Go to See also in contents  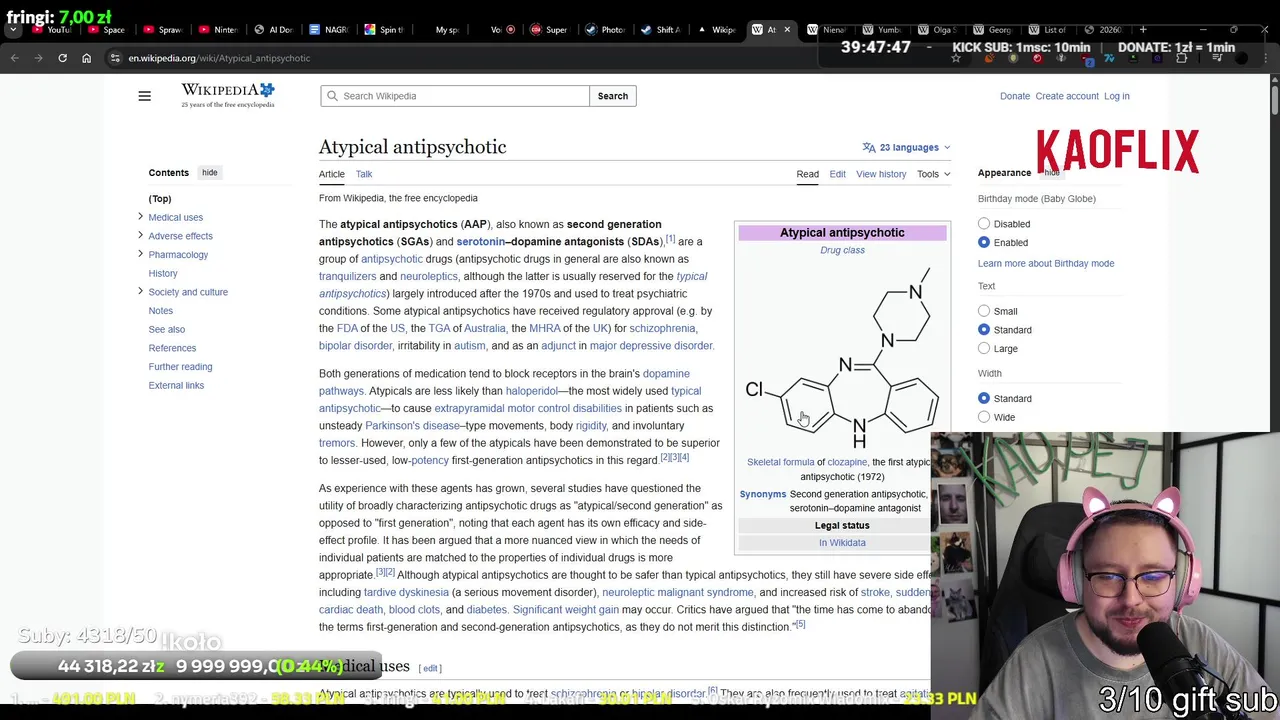(166, 329)
